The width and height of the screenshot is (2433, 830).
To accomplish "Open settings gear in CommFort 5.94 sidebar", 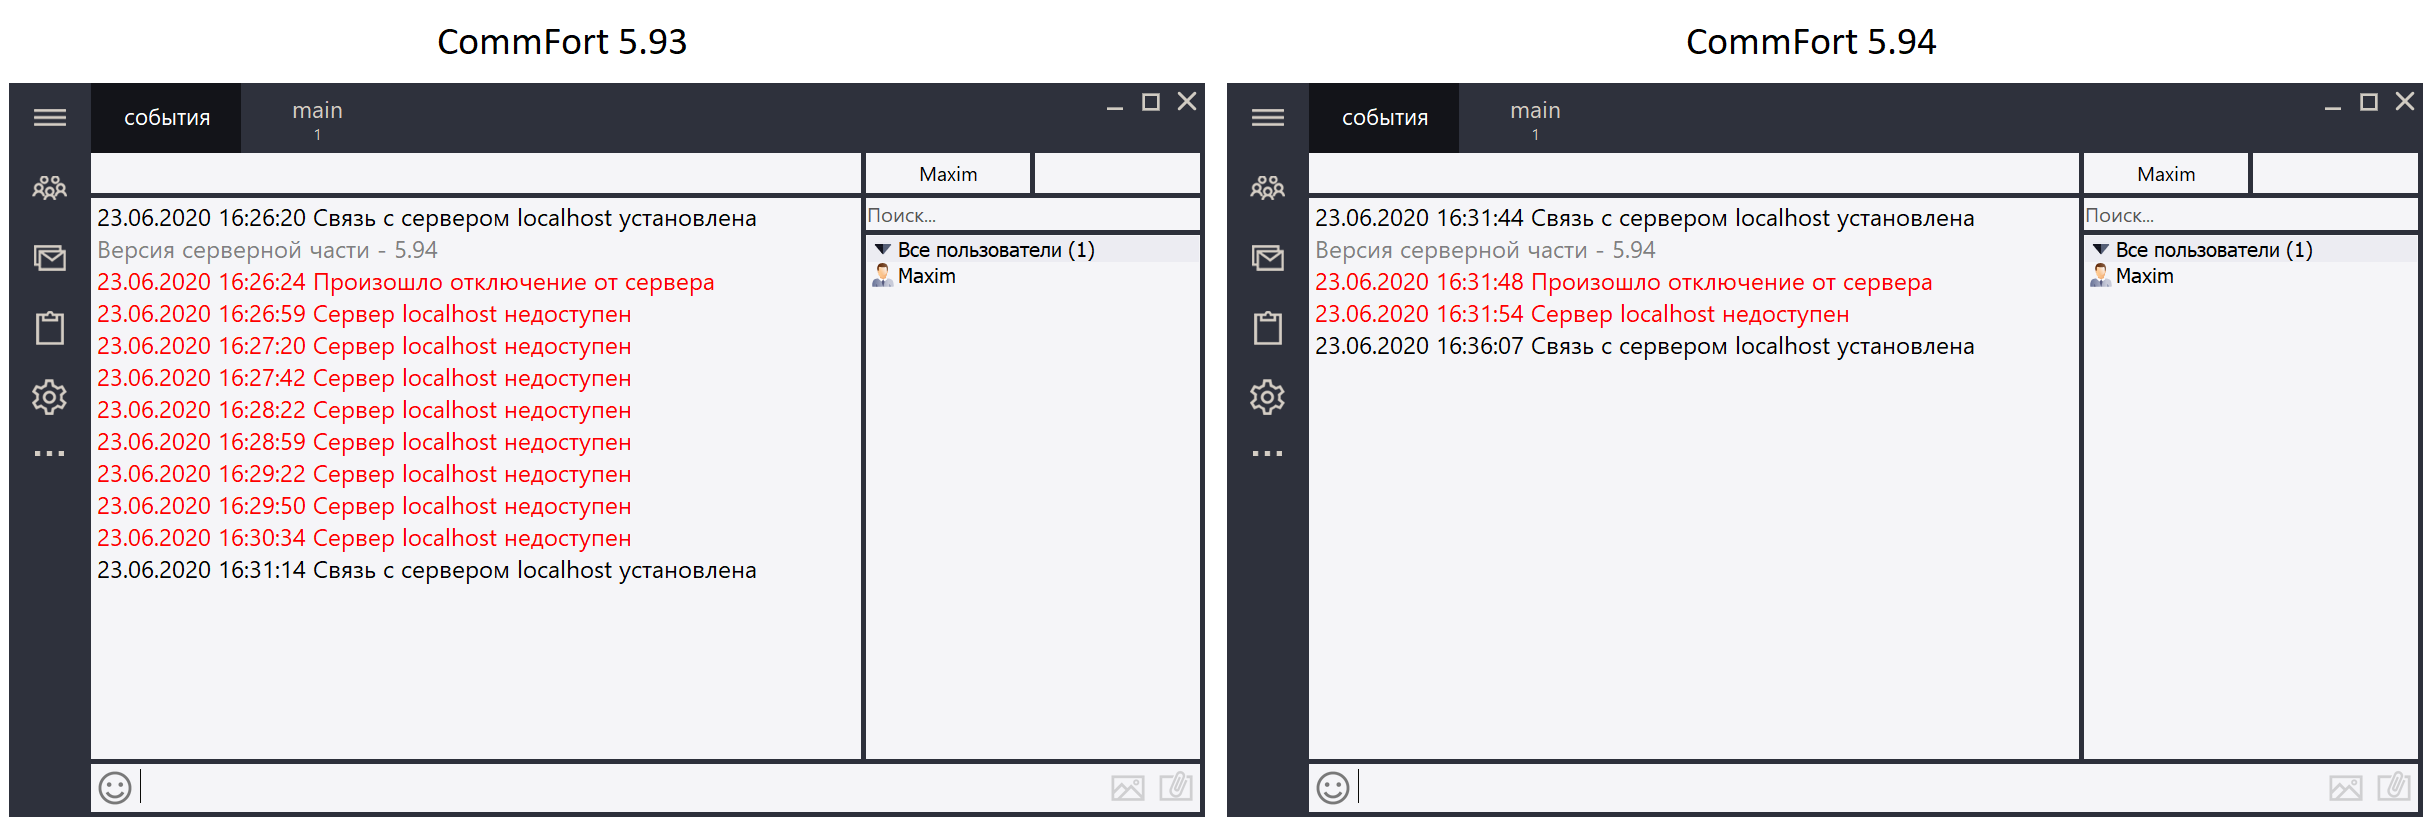I will (1268, 397).
